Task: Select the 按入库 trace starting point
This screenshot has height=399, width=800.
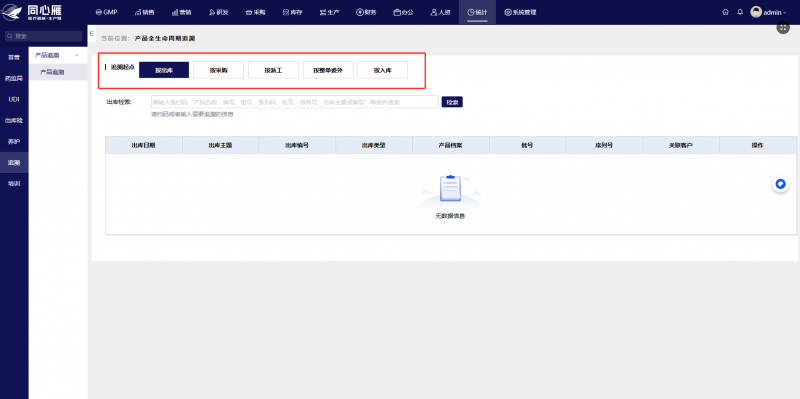Action: click(382, 70)
